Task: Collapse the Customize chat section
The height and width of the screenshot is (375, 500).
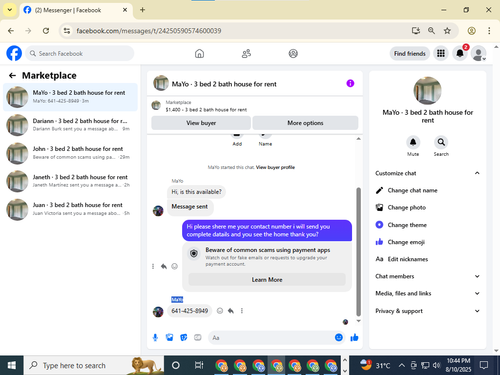Action: click(427, 173)
